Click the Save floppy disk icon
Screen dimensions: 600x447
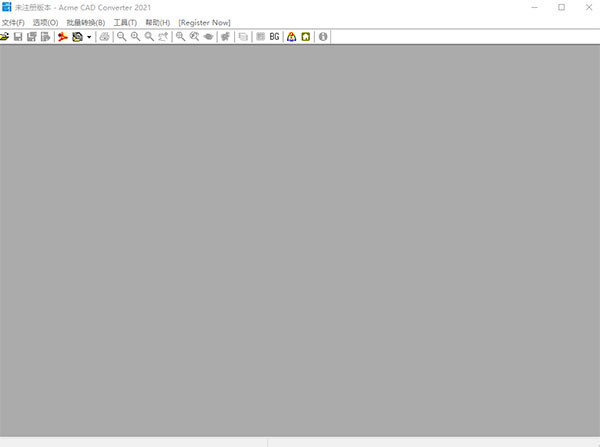tap(18, 37)
